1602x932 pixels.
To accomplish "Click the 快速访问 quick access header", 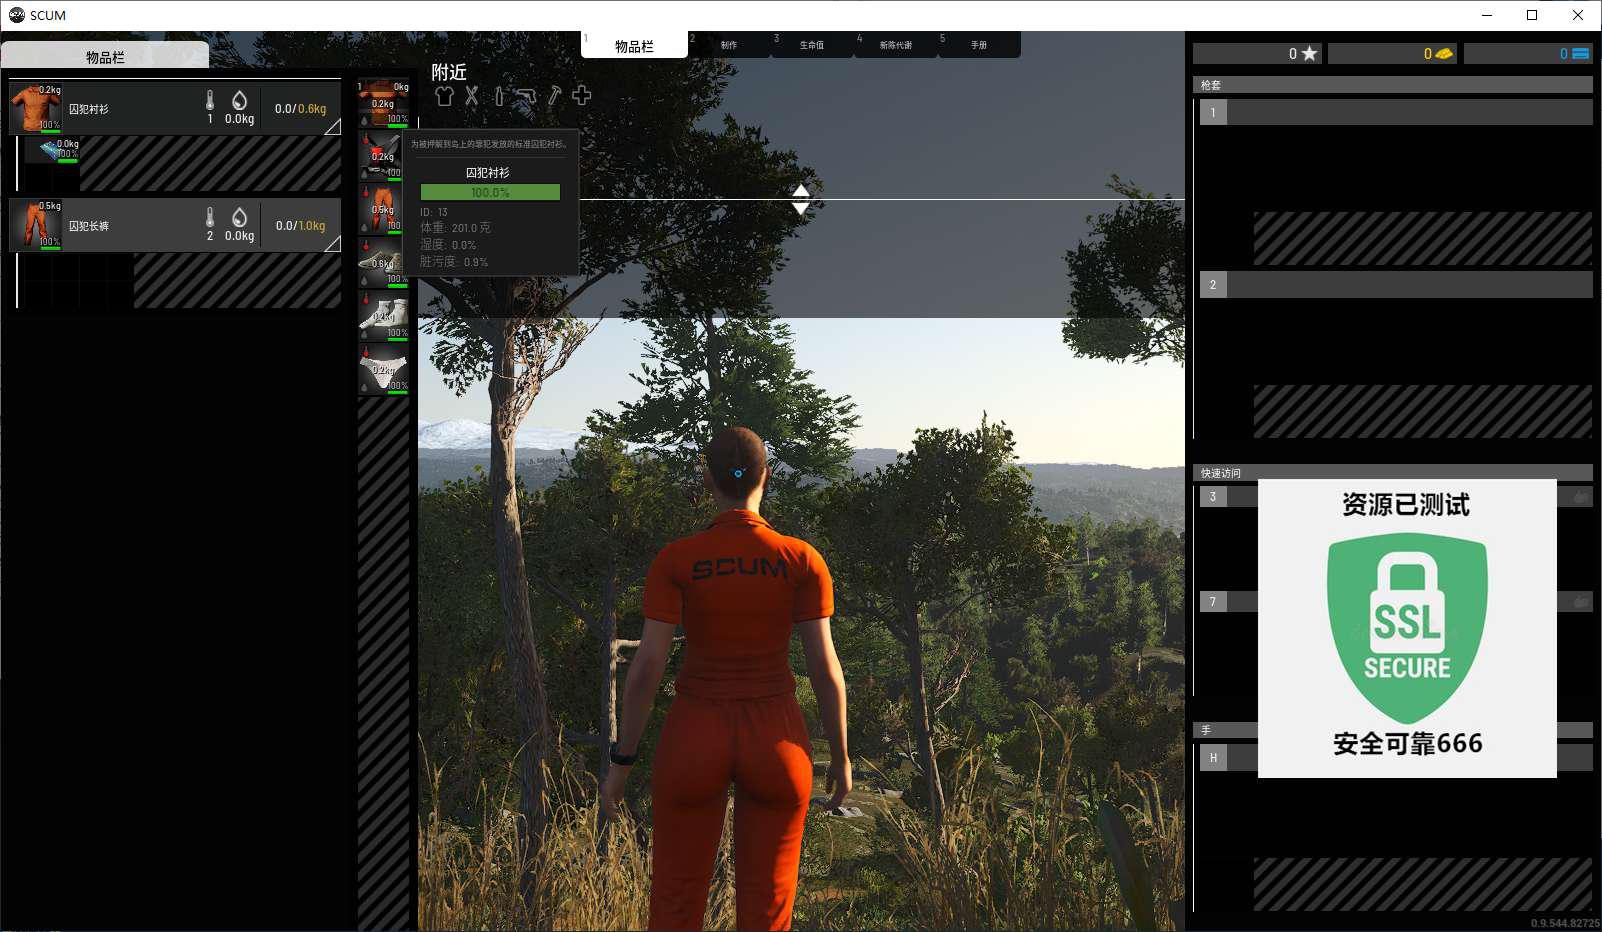I will [x=1392, y=472].
